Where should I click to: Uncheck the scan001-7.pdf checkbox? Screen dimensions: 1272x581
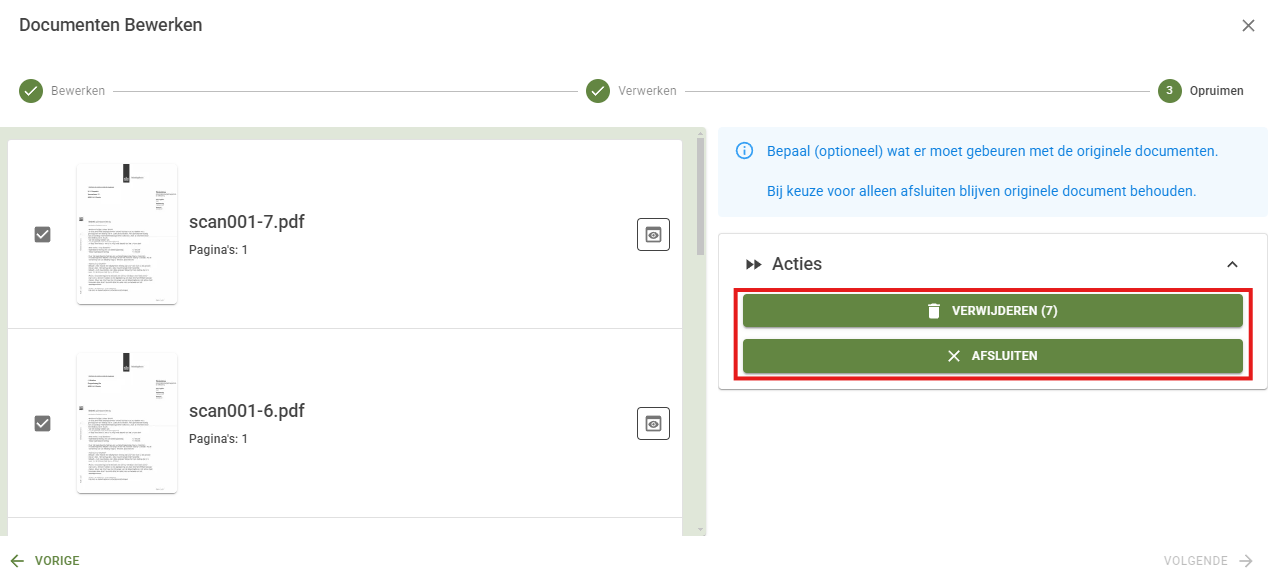tap(43, 234)
